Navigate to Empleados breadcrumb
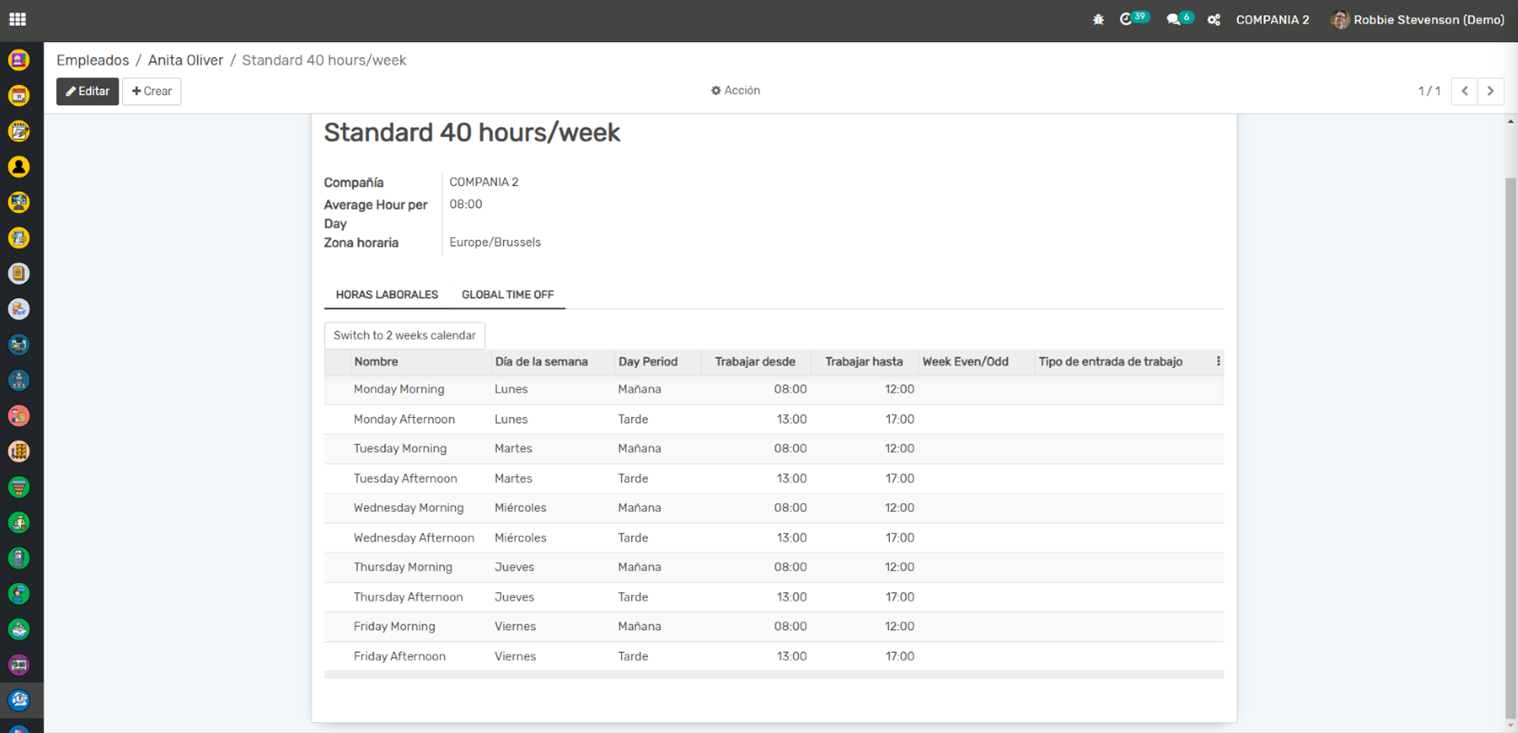Image resolution: width=1518 pixels, height=733 pixels. click(92, 60)
